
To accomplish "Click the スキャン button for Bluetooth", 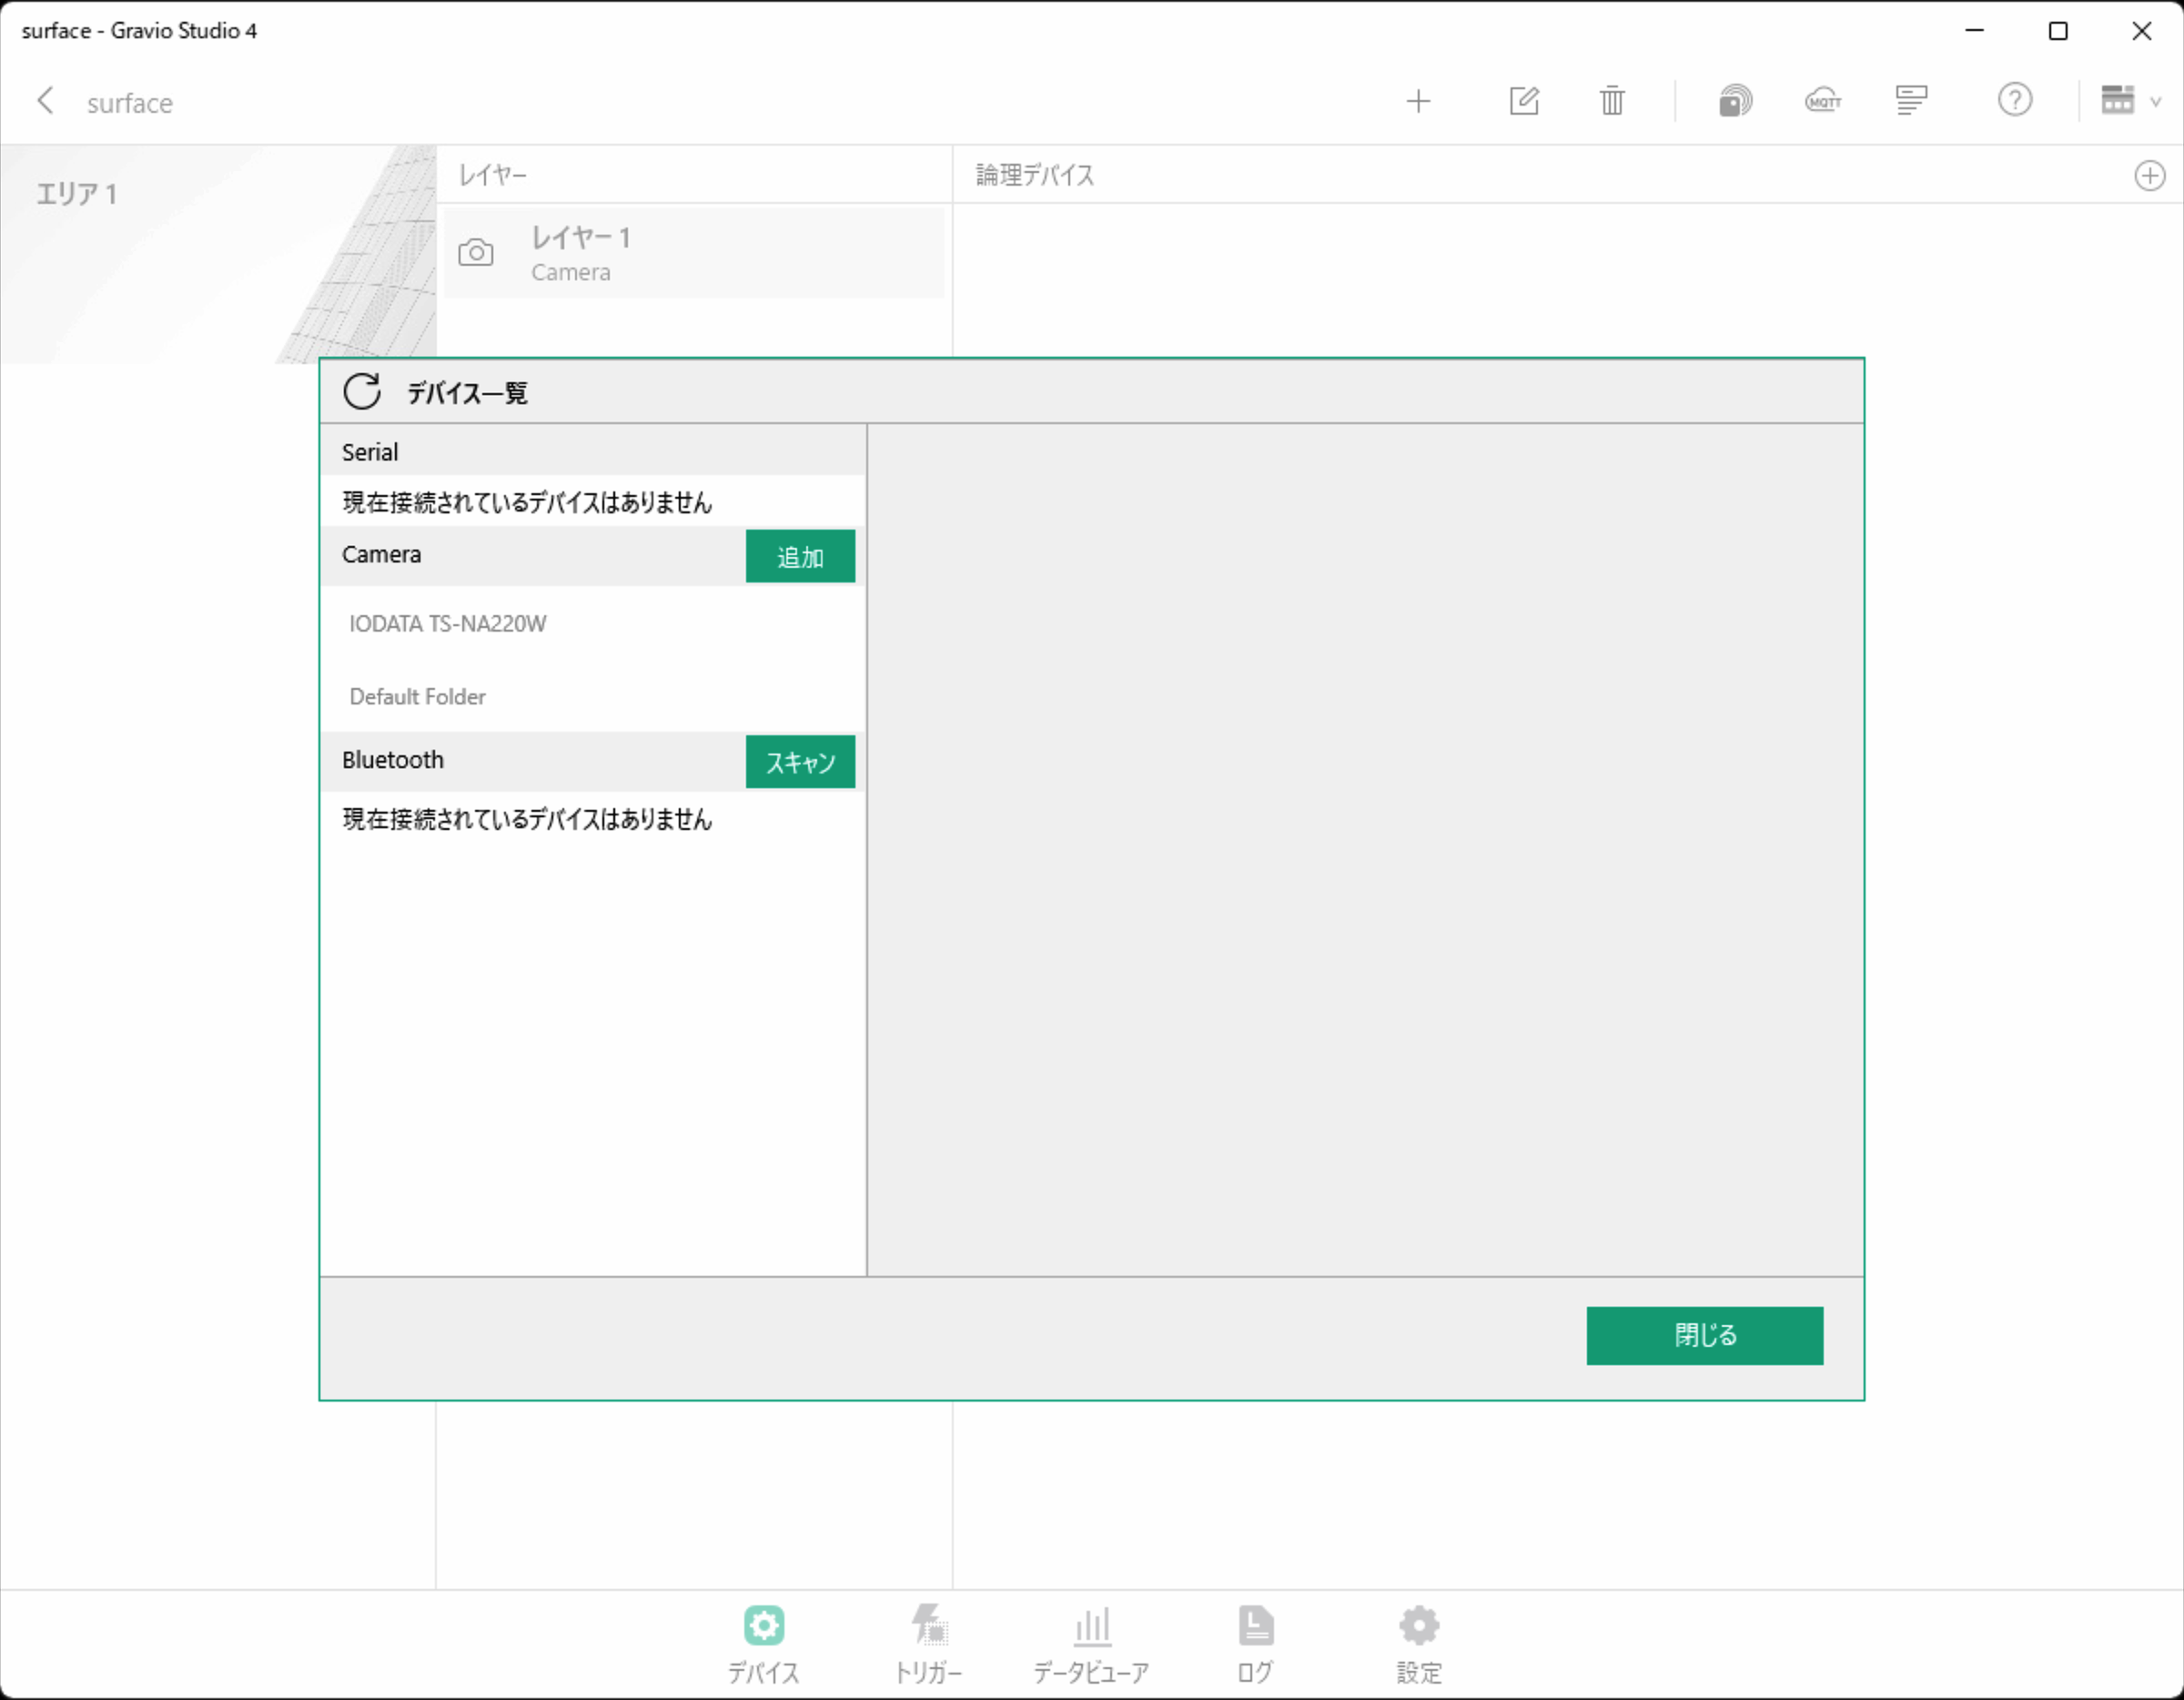I will pos(800,762).
